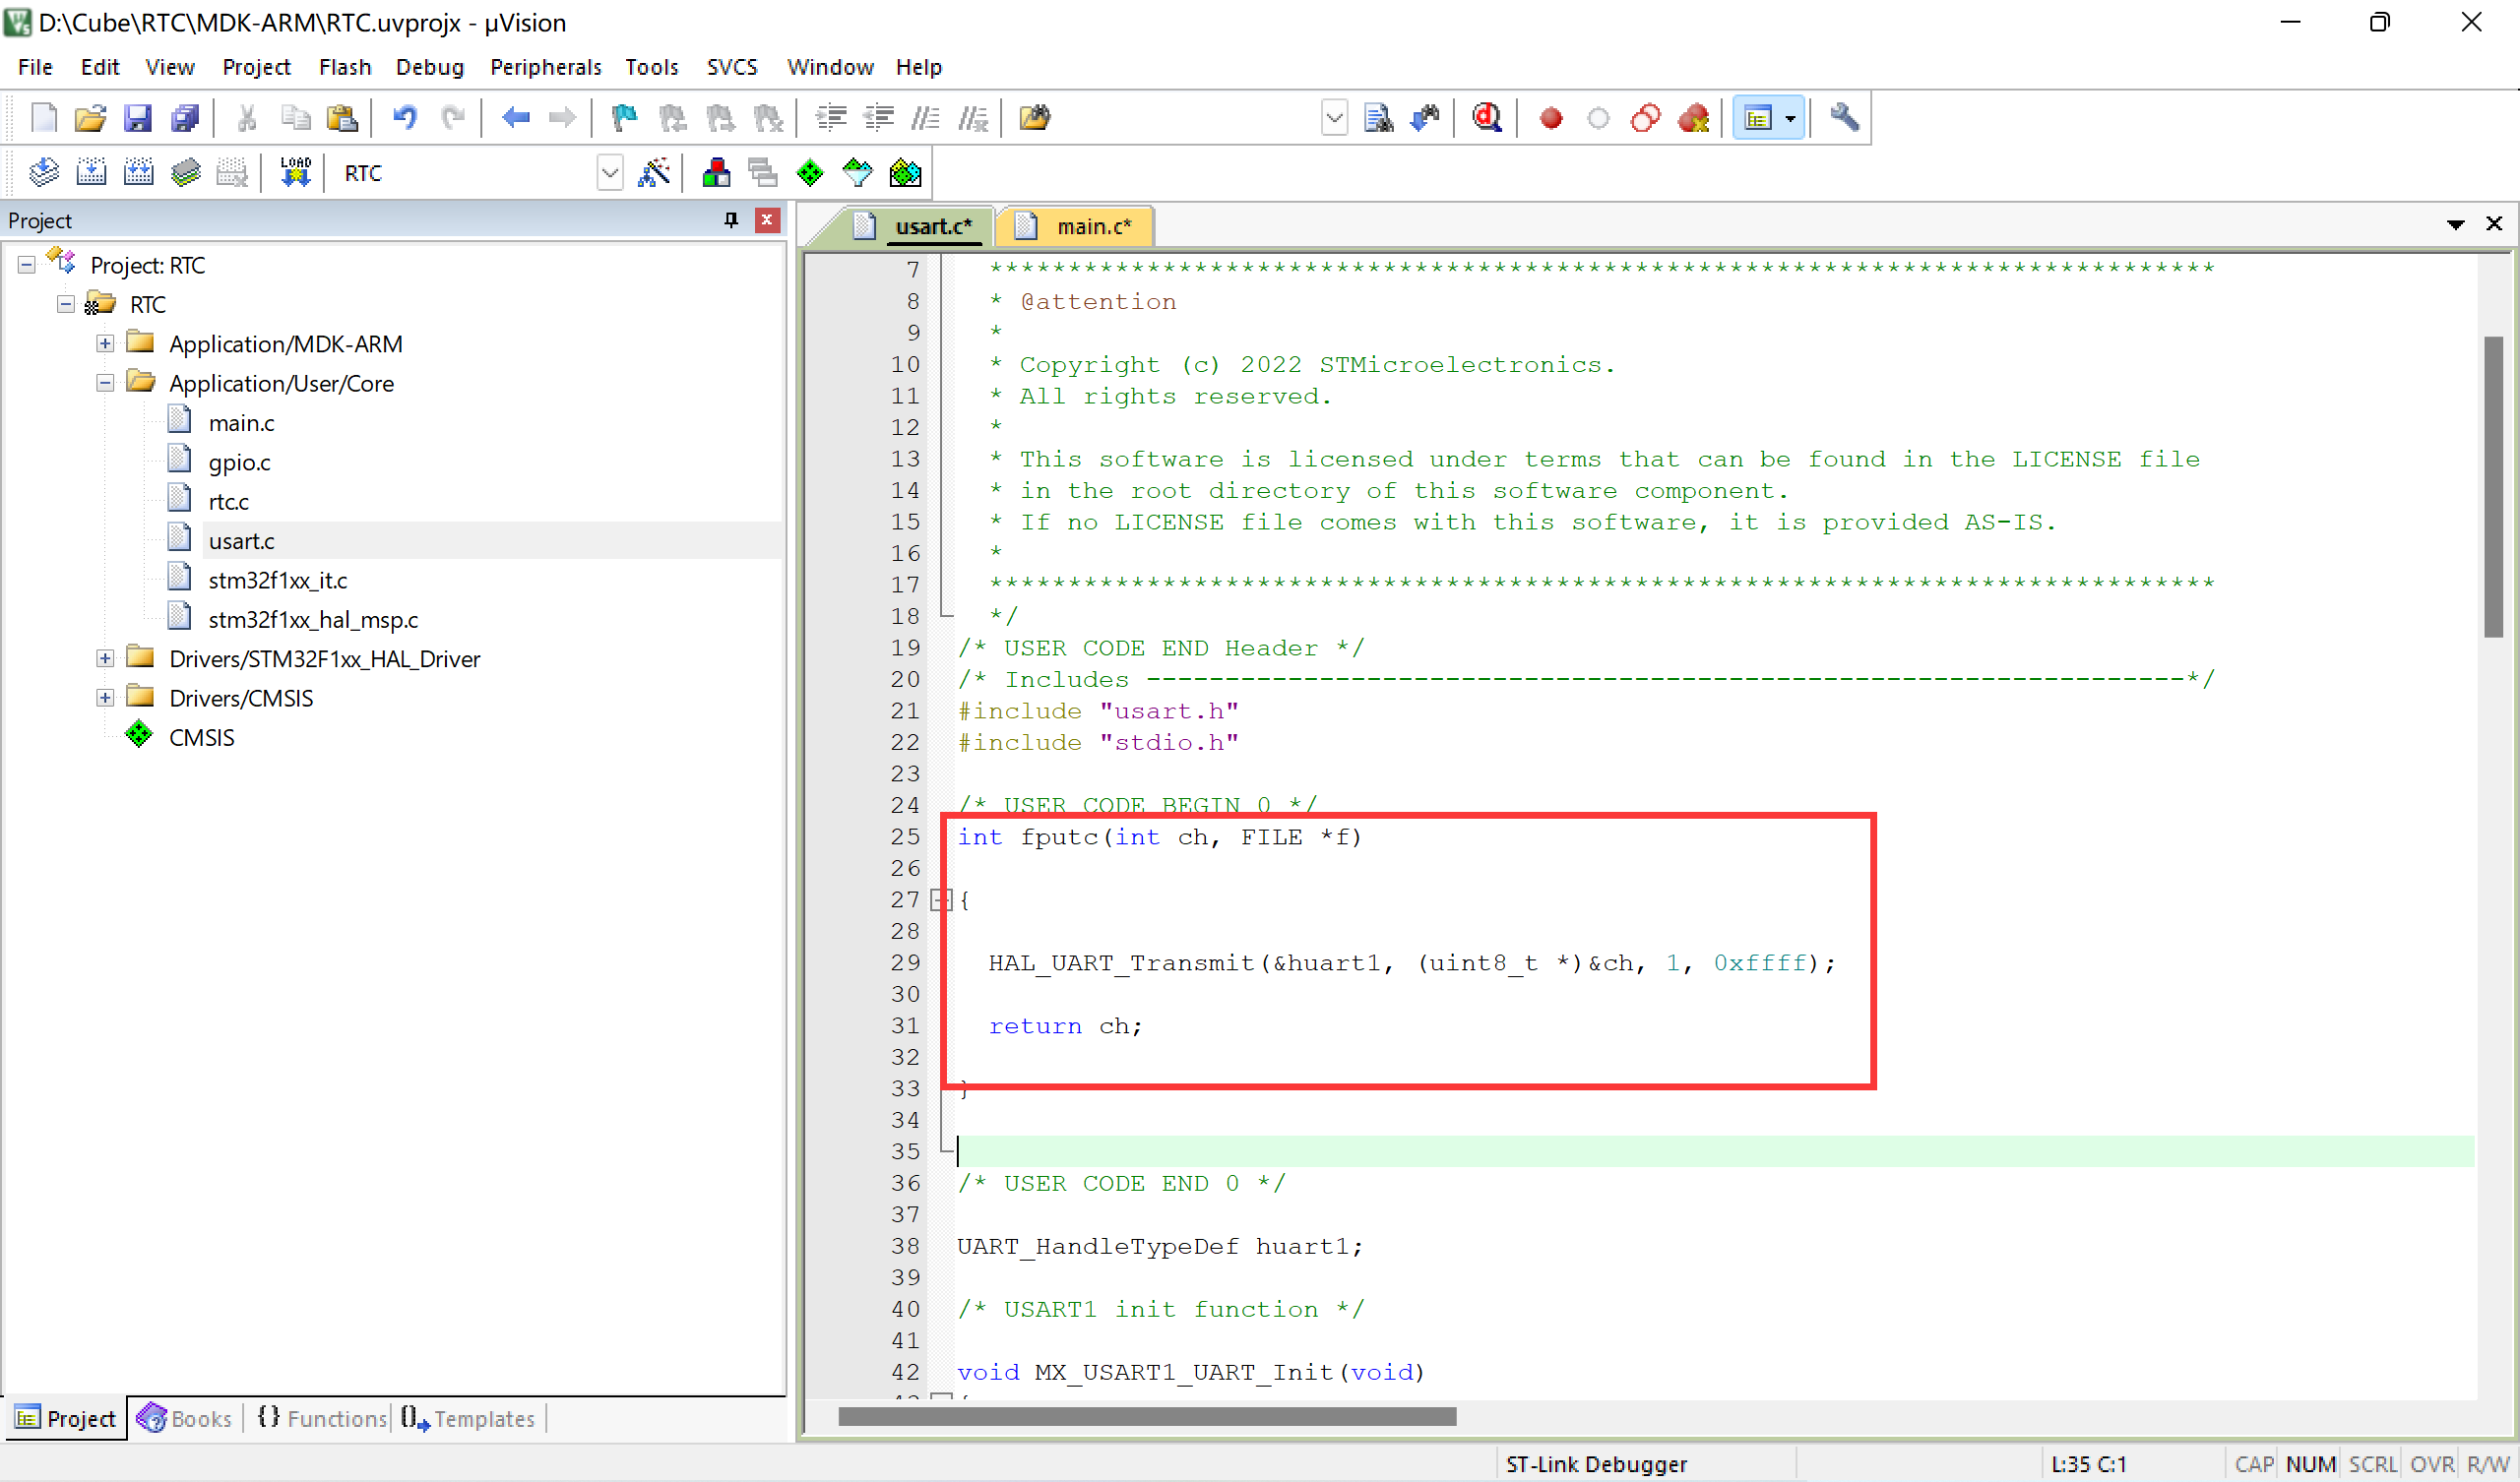Save all files with the Save All icon

click(x=185, y=118)
